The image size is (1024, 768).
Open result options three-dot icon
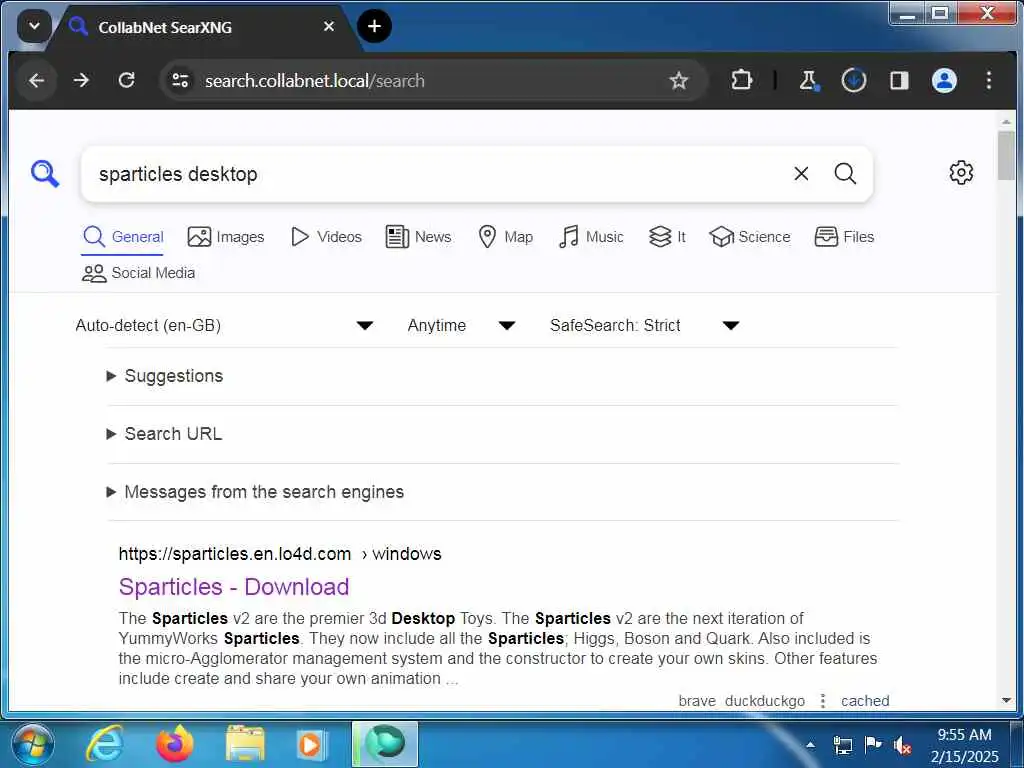tap(823, 701)
